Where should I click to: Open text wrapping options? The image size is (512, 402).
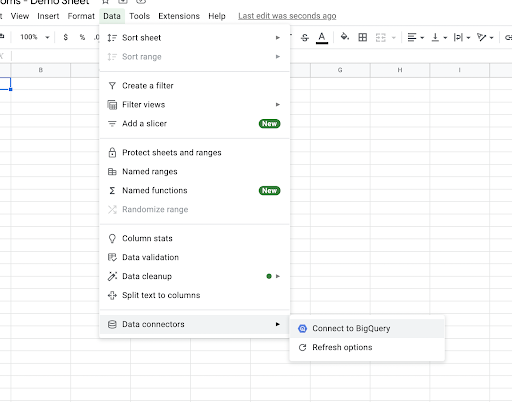click(458, 37)
